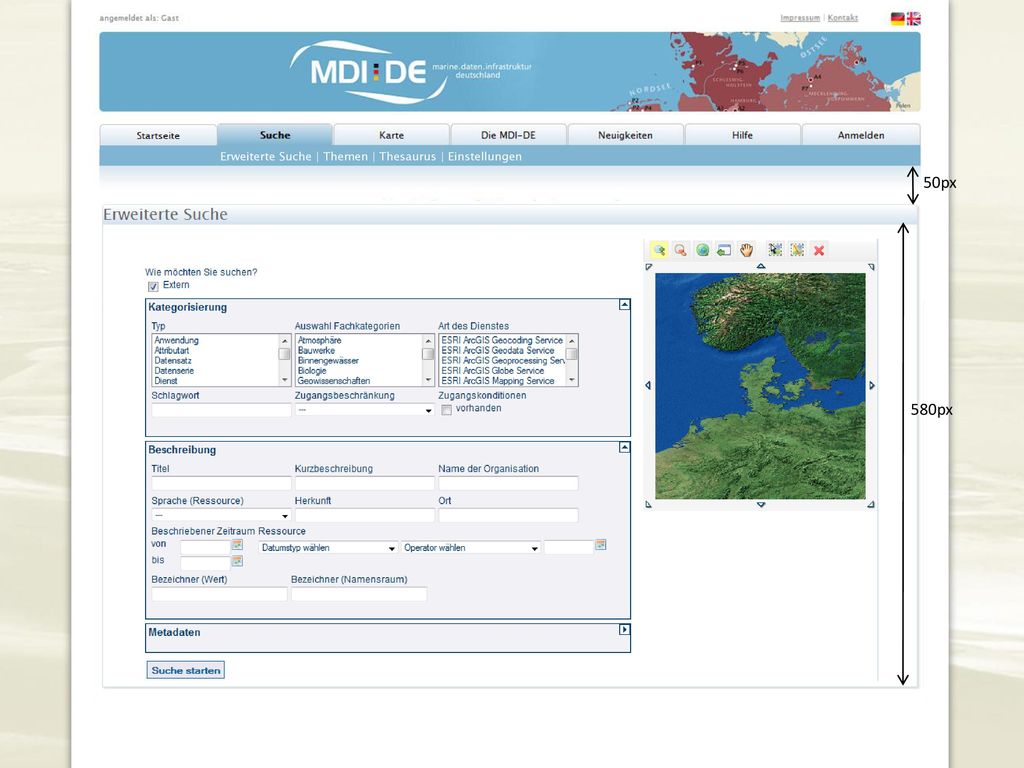Open the 'Die MDI-DE' tab

pyautogui.click(x=508, y=135)
